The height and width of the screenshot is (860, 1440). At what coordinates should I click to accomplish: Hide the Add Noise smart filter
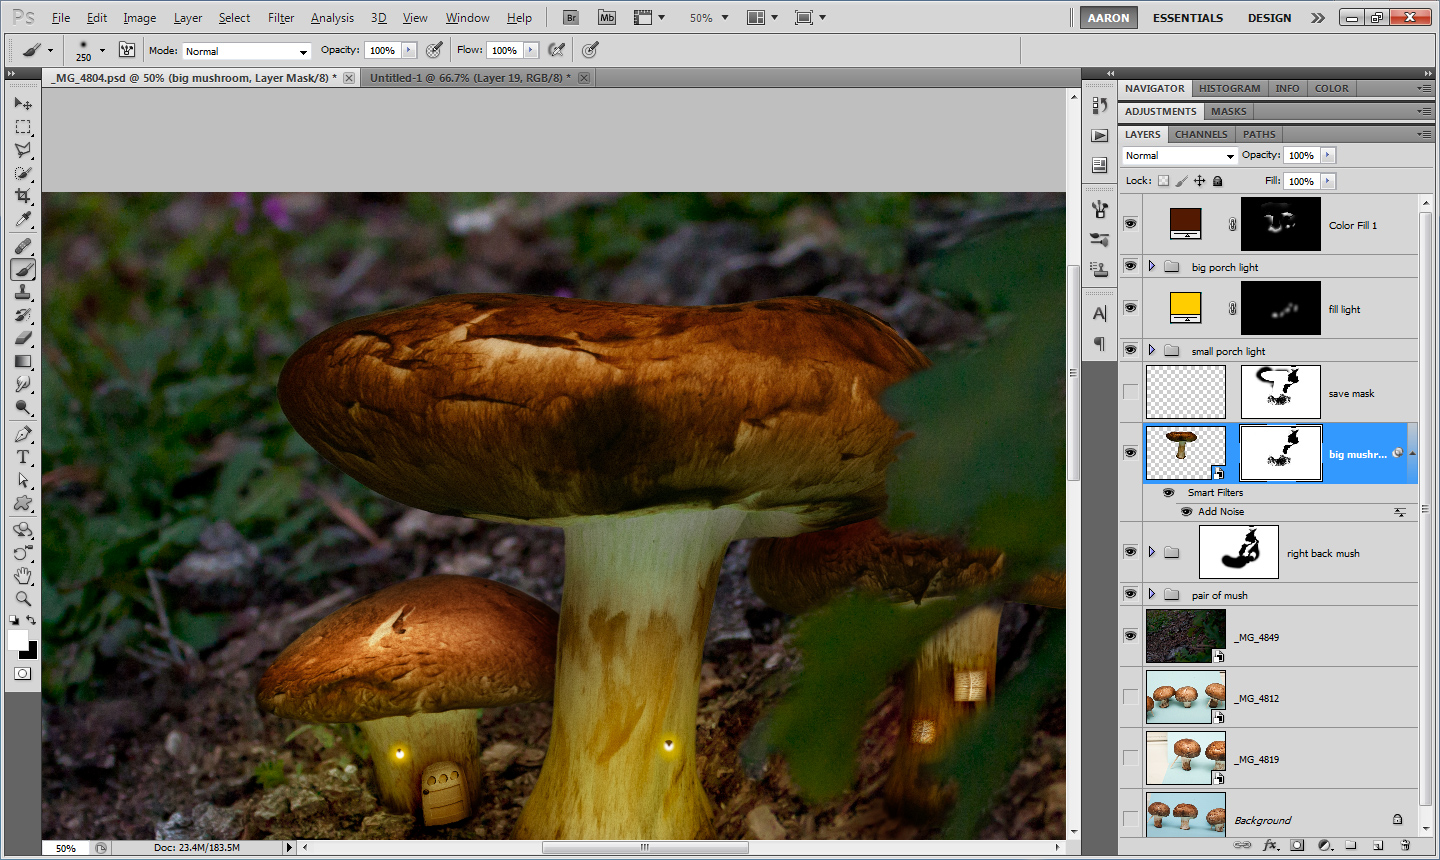[x=1187, y=511]
